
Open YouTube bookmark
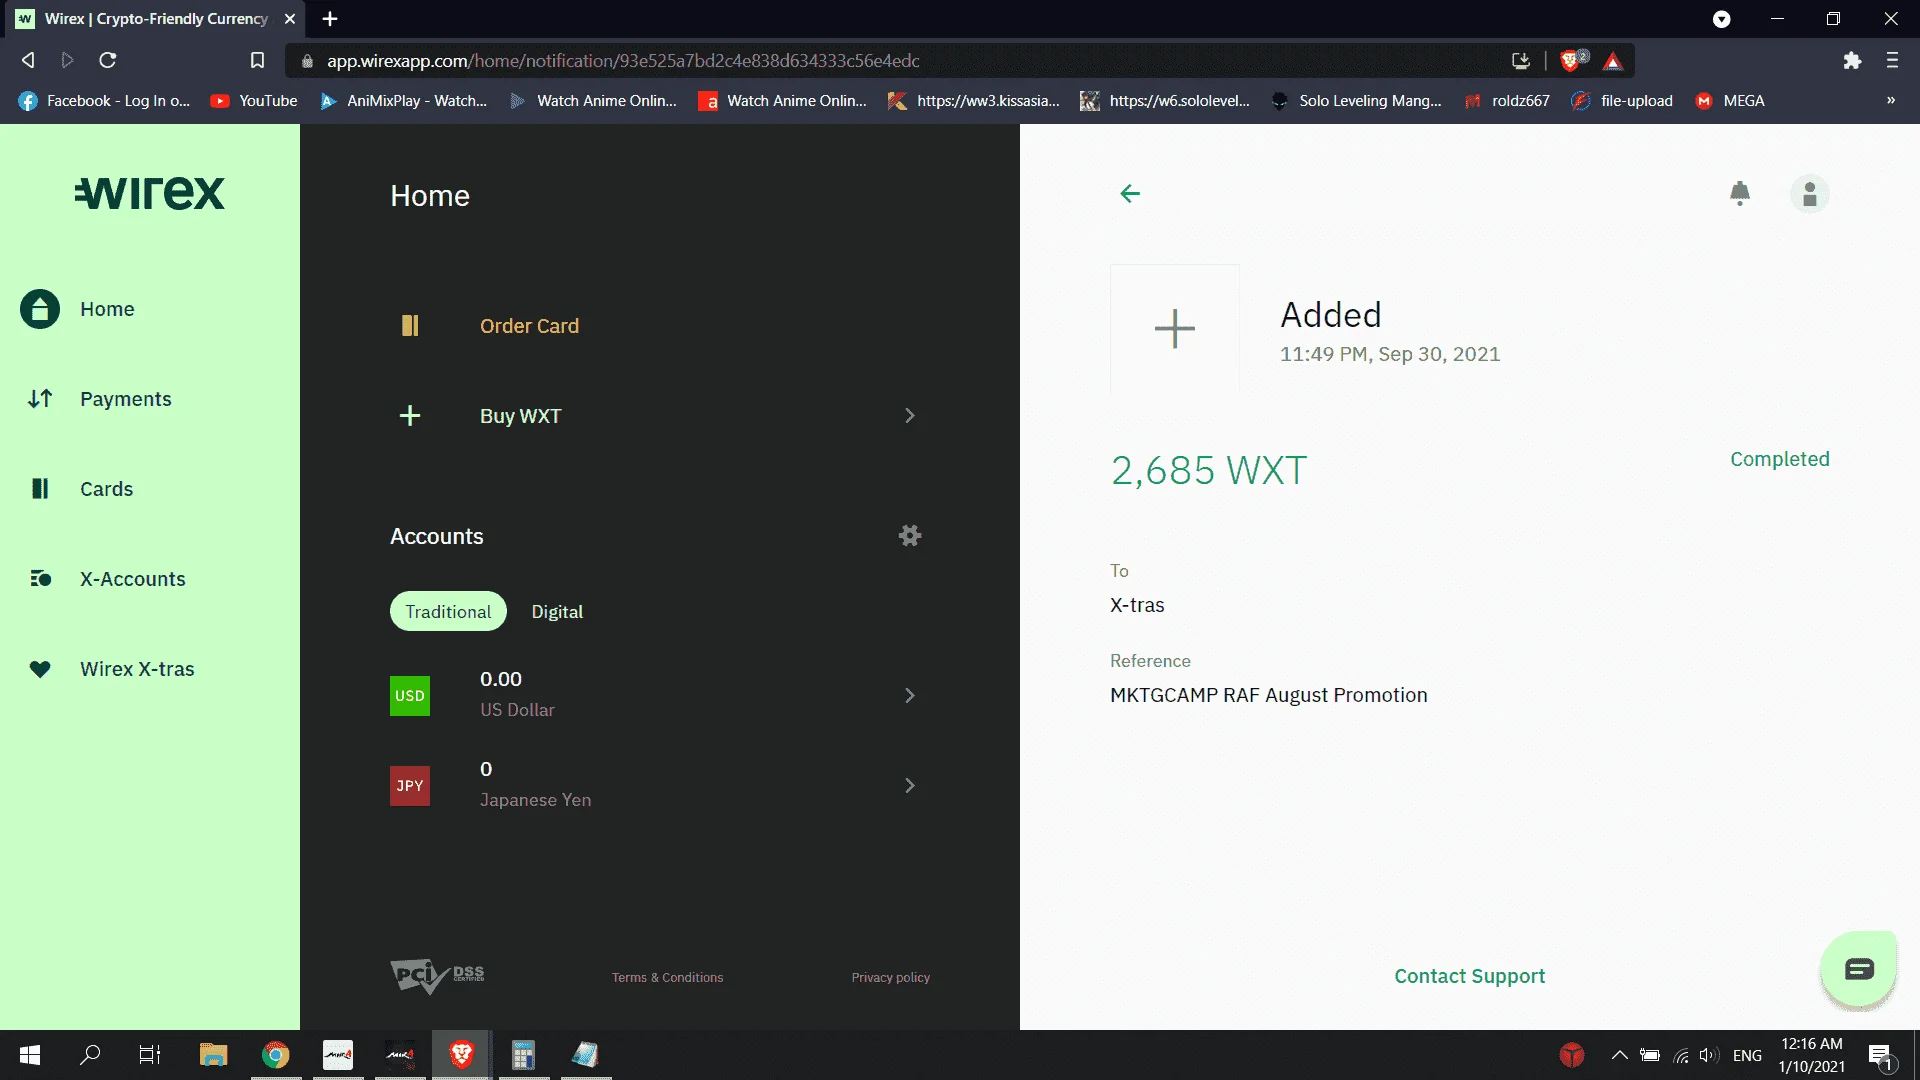pos(254,101)
